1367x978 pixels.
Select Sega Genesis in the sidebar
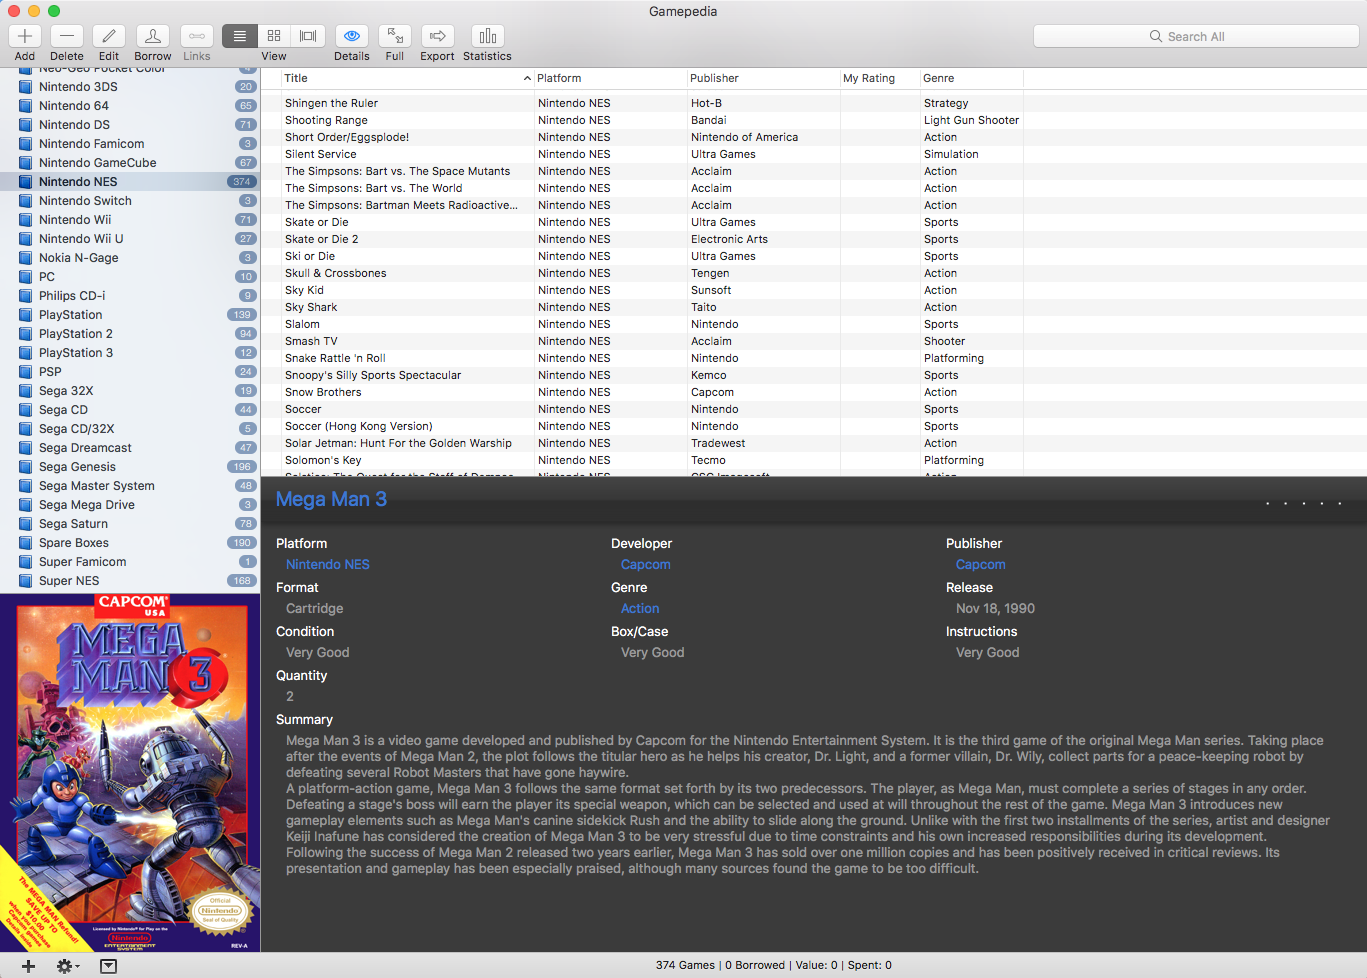[77, 467]
